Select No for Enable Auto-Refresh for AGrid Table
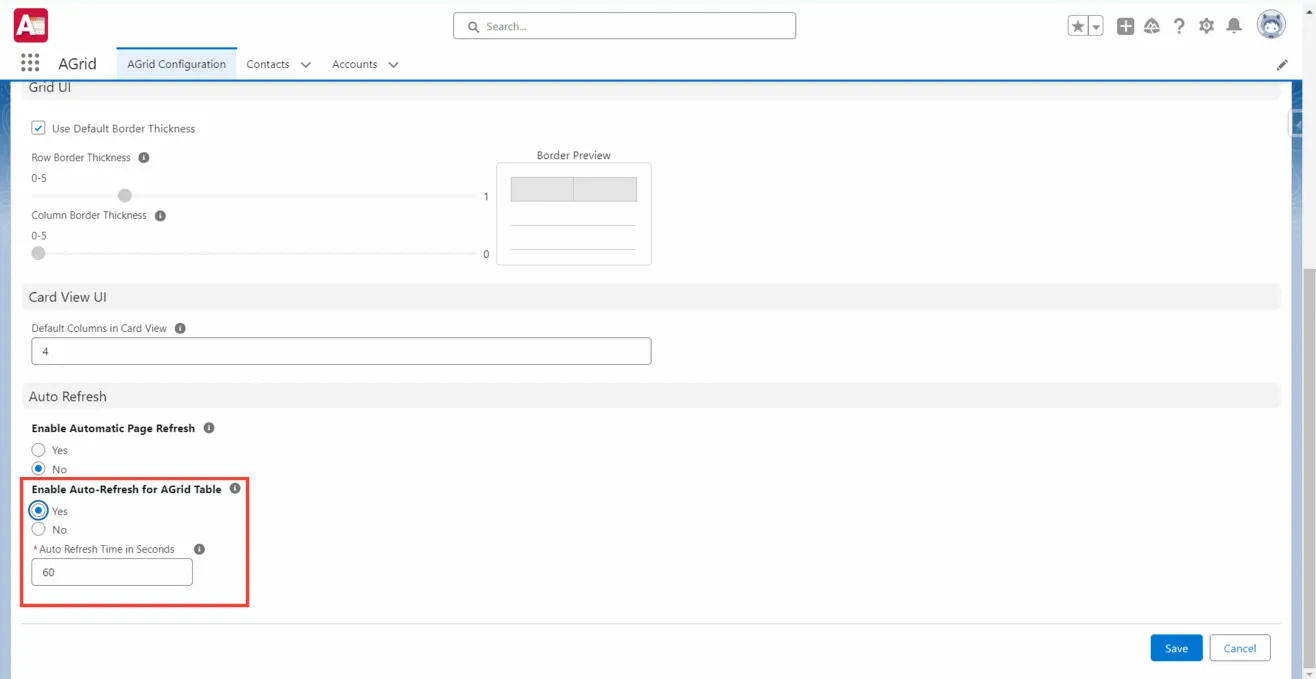The height and width of the screenshot is (679, 1316). click(37, 529)
